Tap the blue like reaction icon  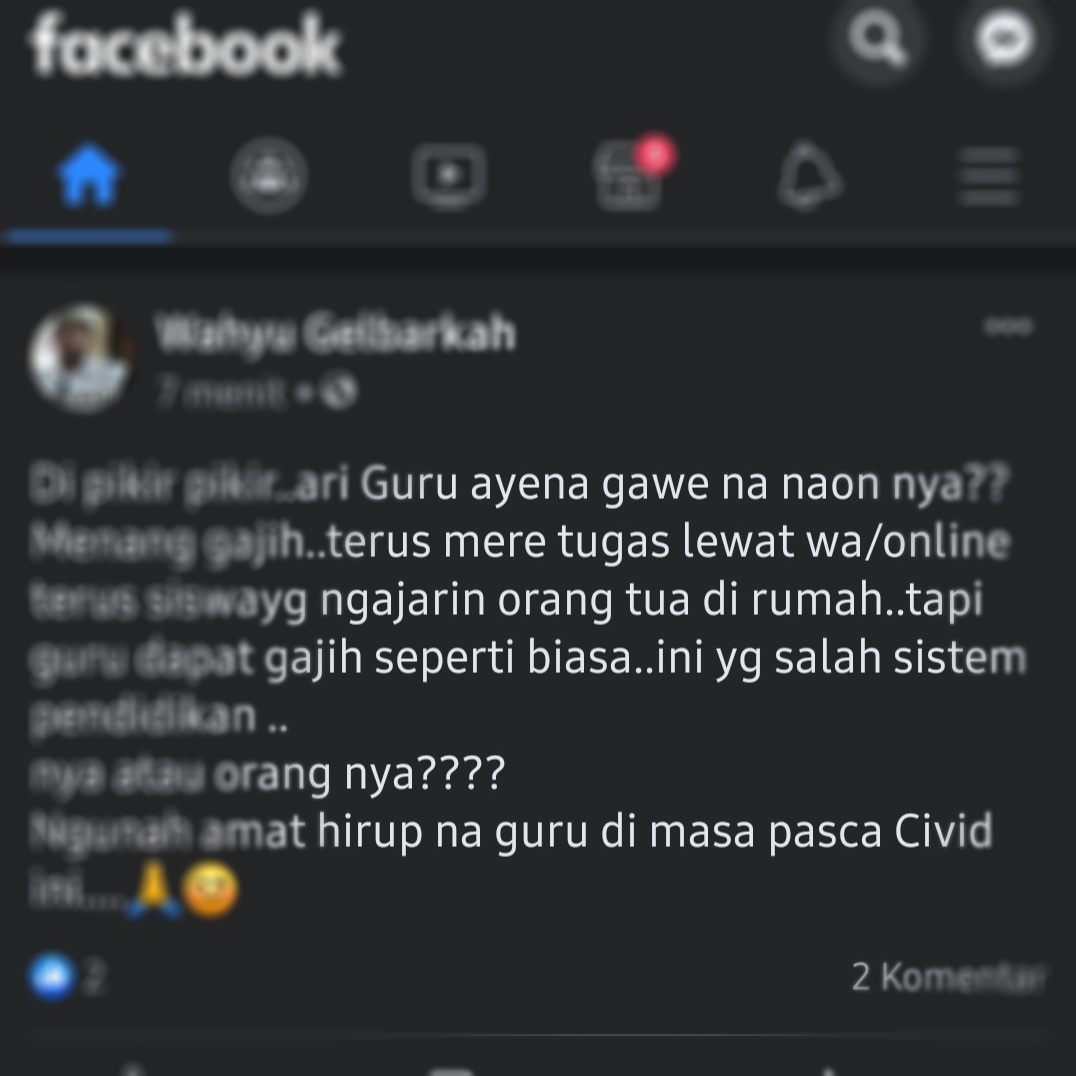point(51,976)
